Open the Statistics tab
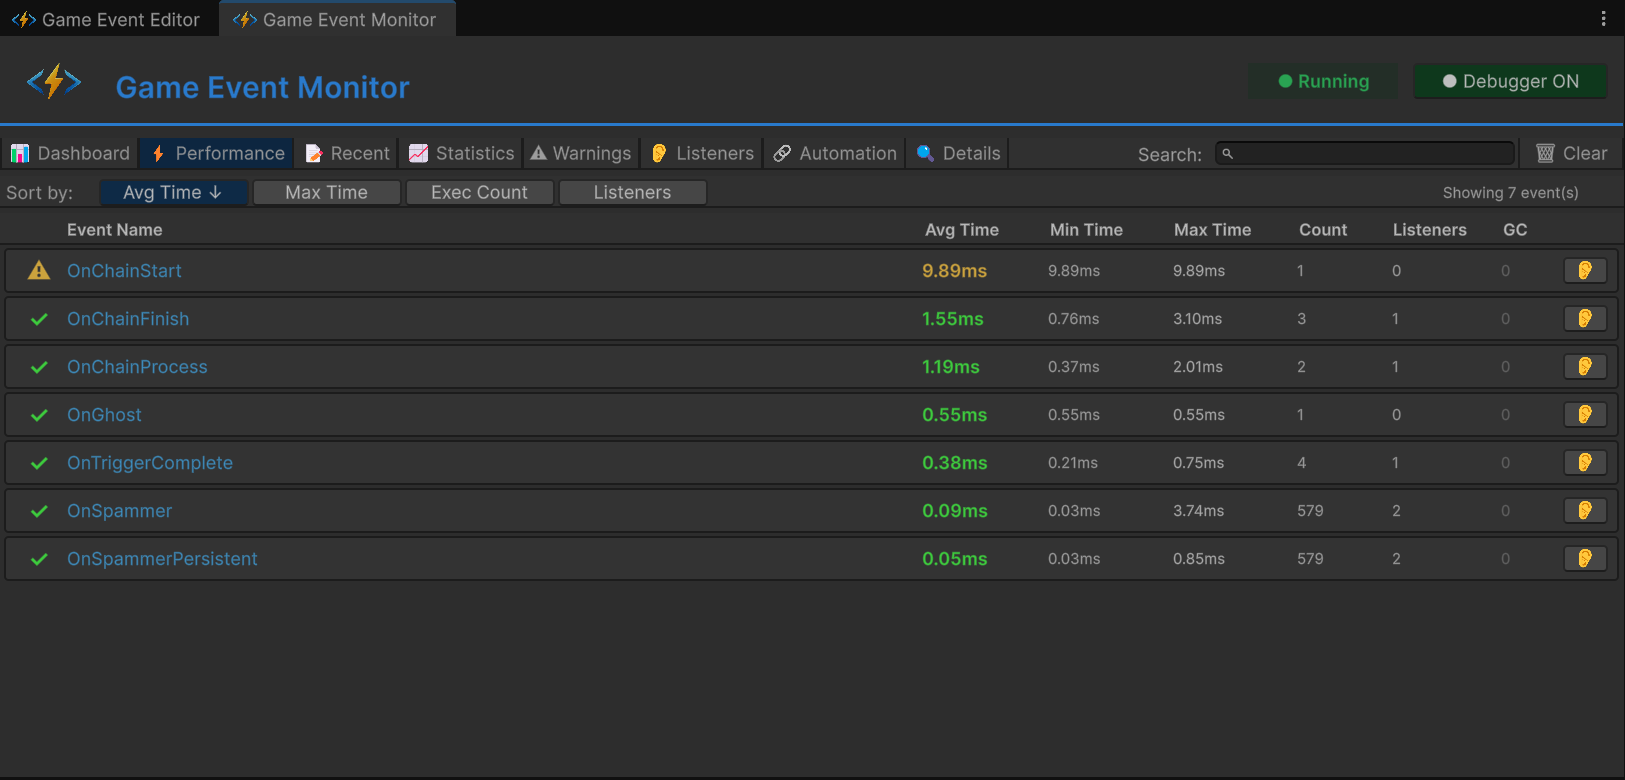Screen dimensions: 1625x780 461,153
